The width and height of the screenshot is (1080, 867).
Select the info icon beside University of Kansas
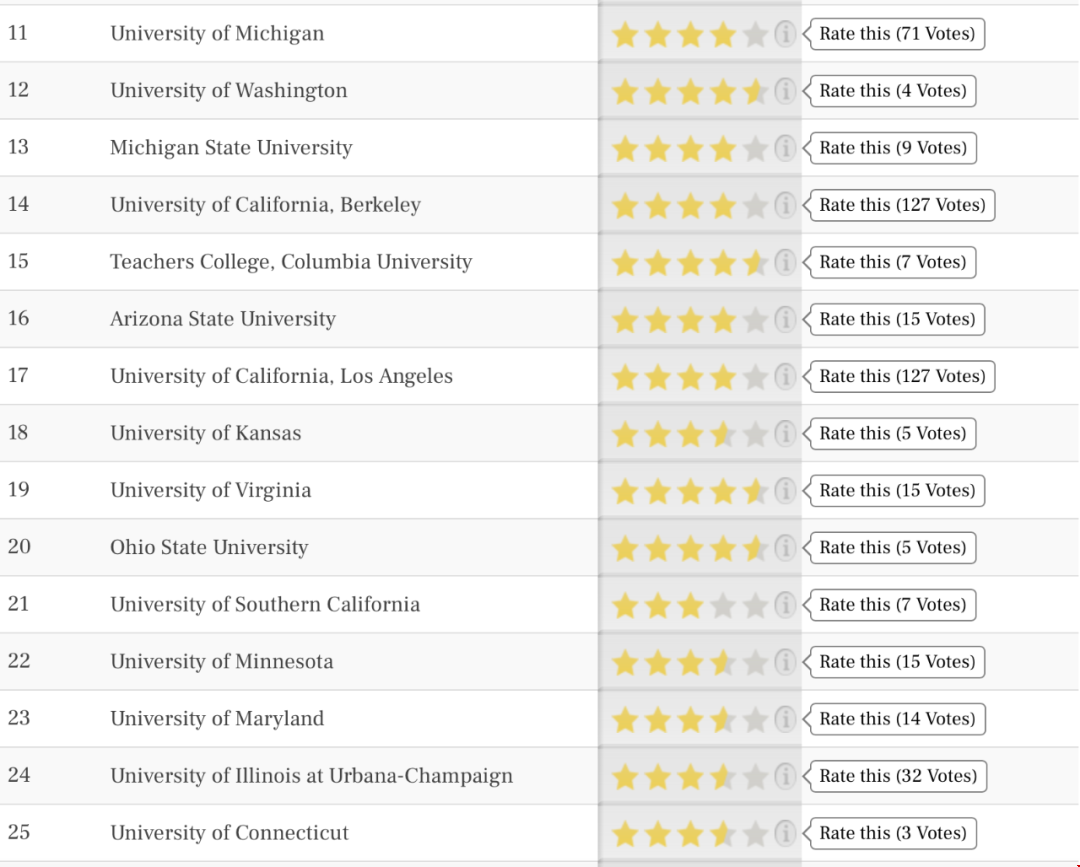[785, 434]
